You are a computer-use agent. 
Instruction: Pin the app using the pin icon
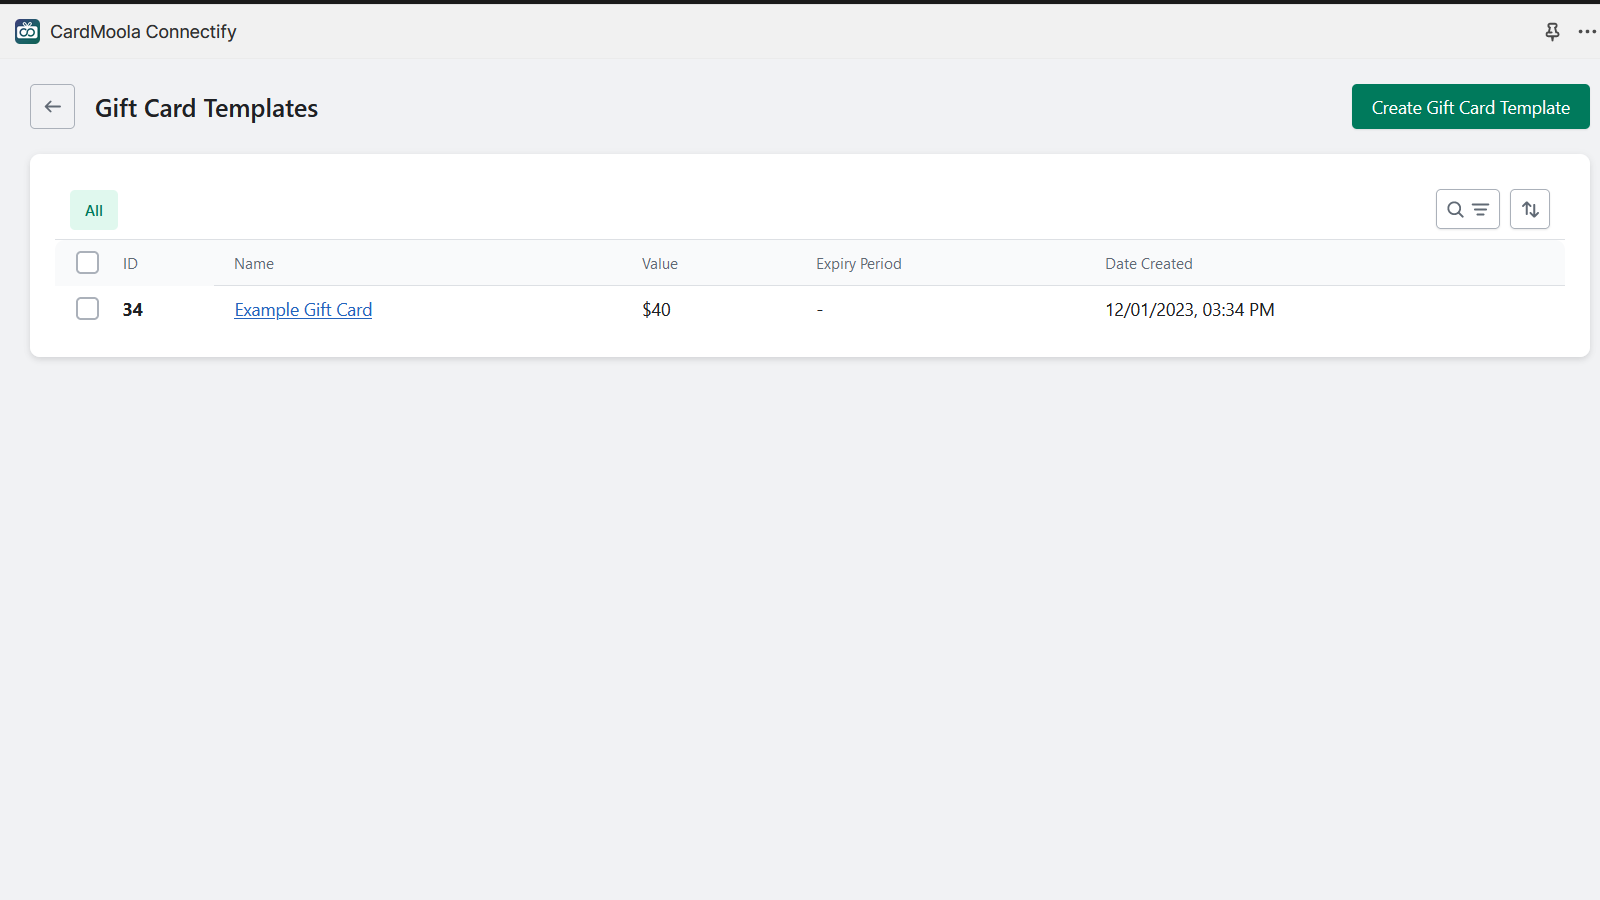tap(1552, 32)
